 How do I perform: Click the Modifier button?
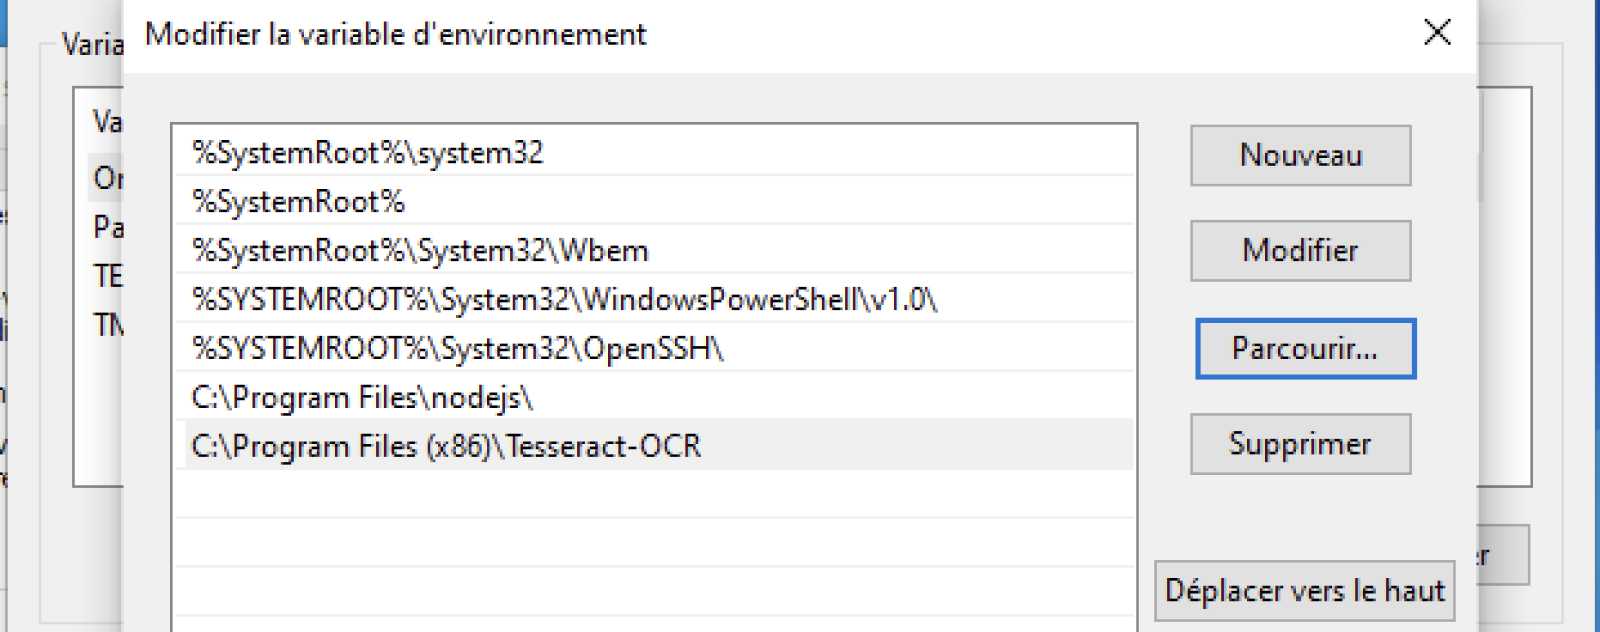1300,250
